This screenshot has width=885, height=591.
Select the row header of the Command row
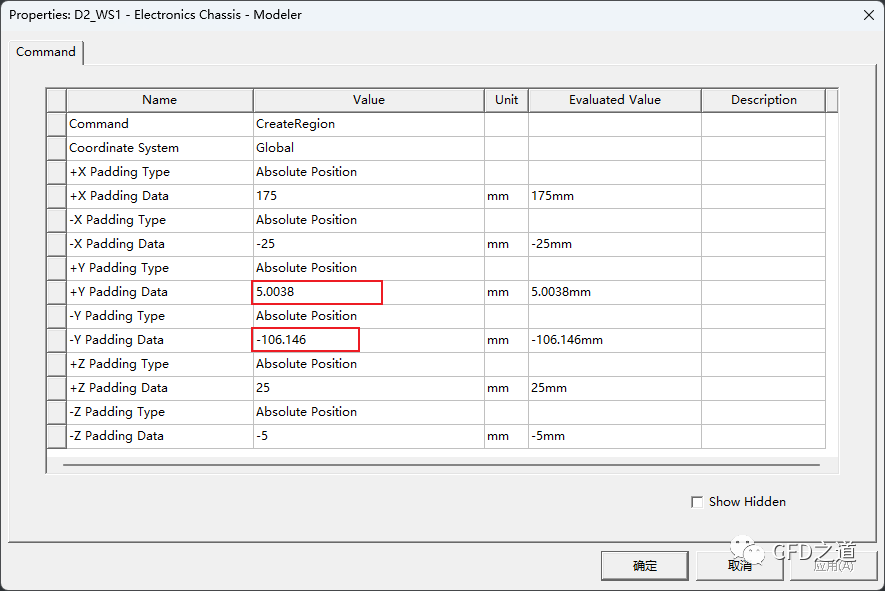click(x=56, y=124)
